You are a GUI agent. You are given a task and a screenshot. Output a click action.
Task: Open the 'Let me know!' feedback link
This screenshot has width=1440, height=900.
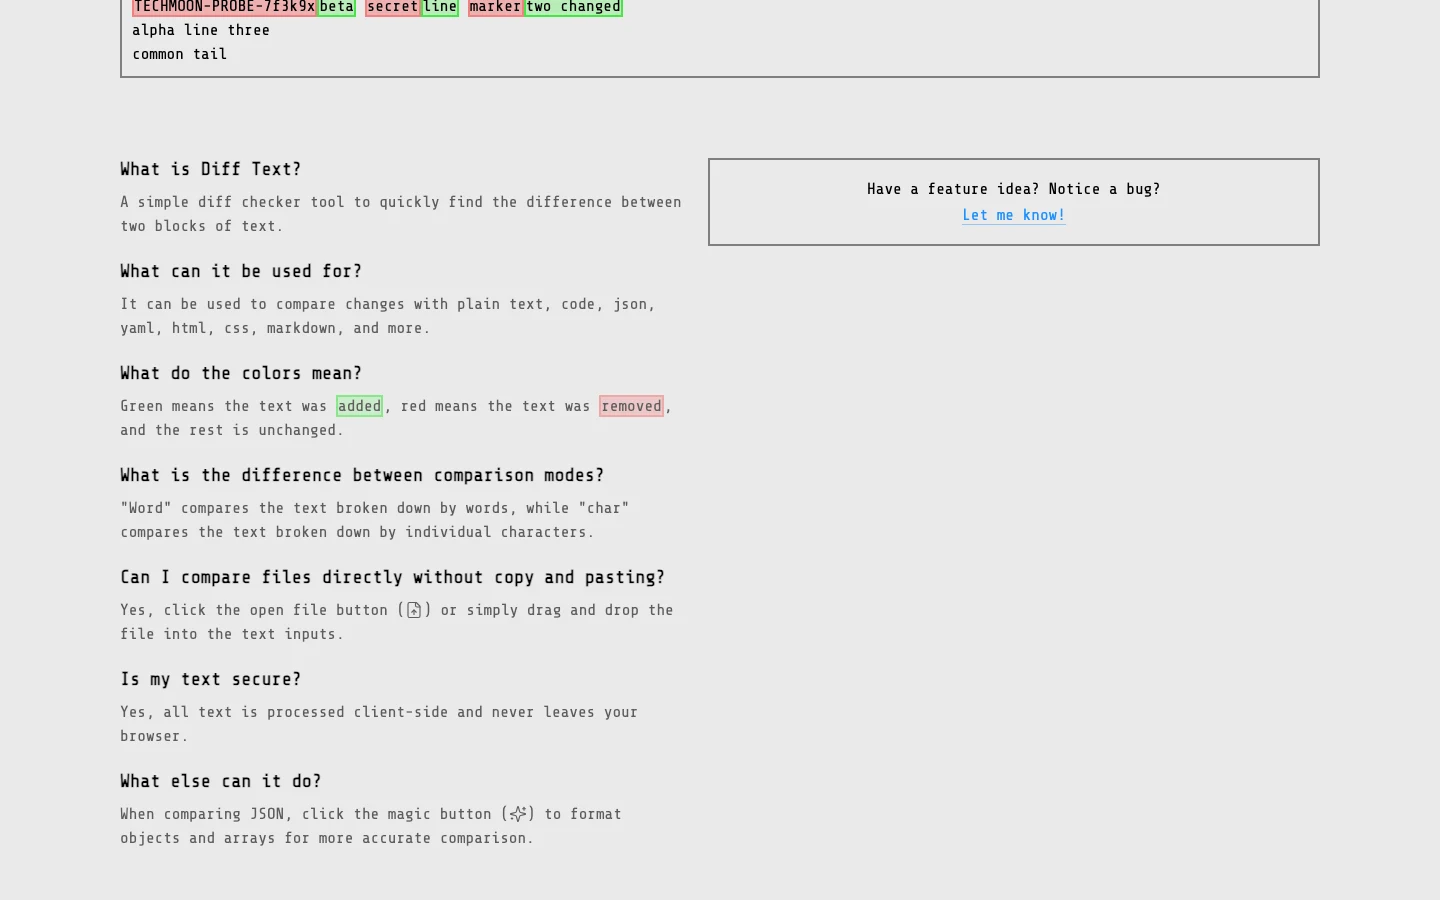tap(1014, 215)
